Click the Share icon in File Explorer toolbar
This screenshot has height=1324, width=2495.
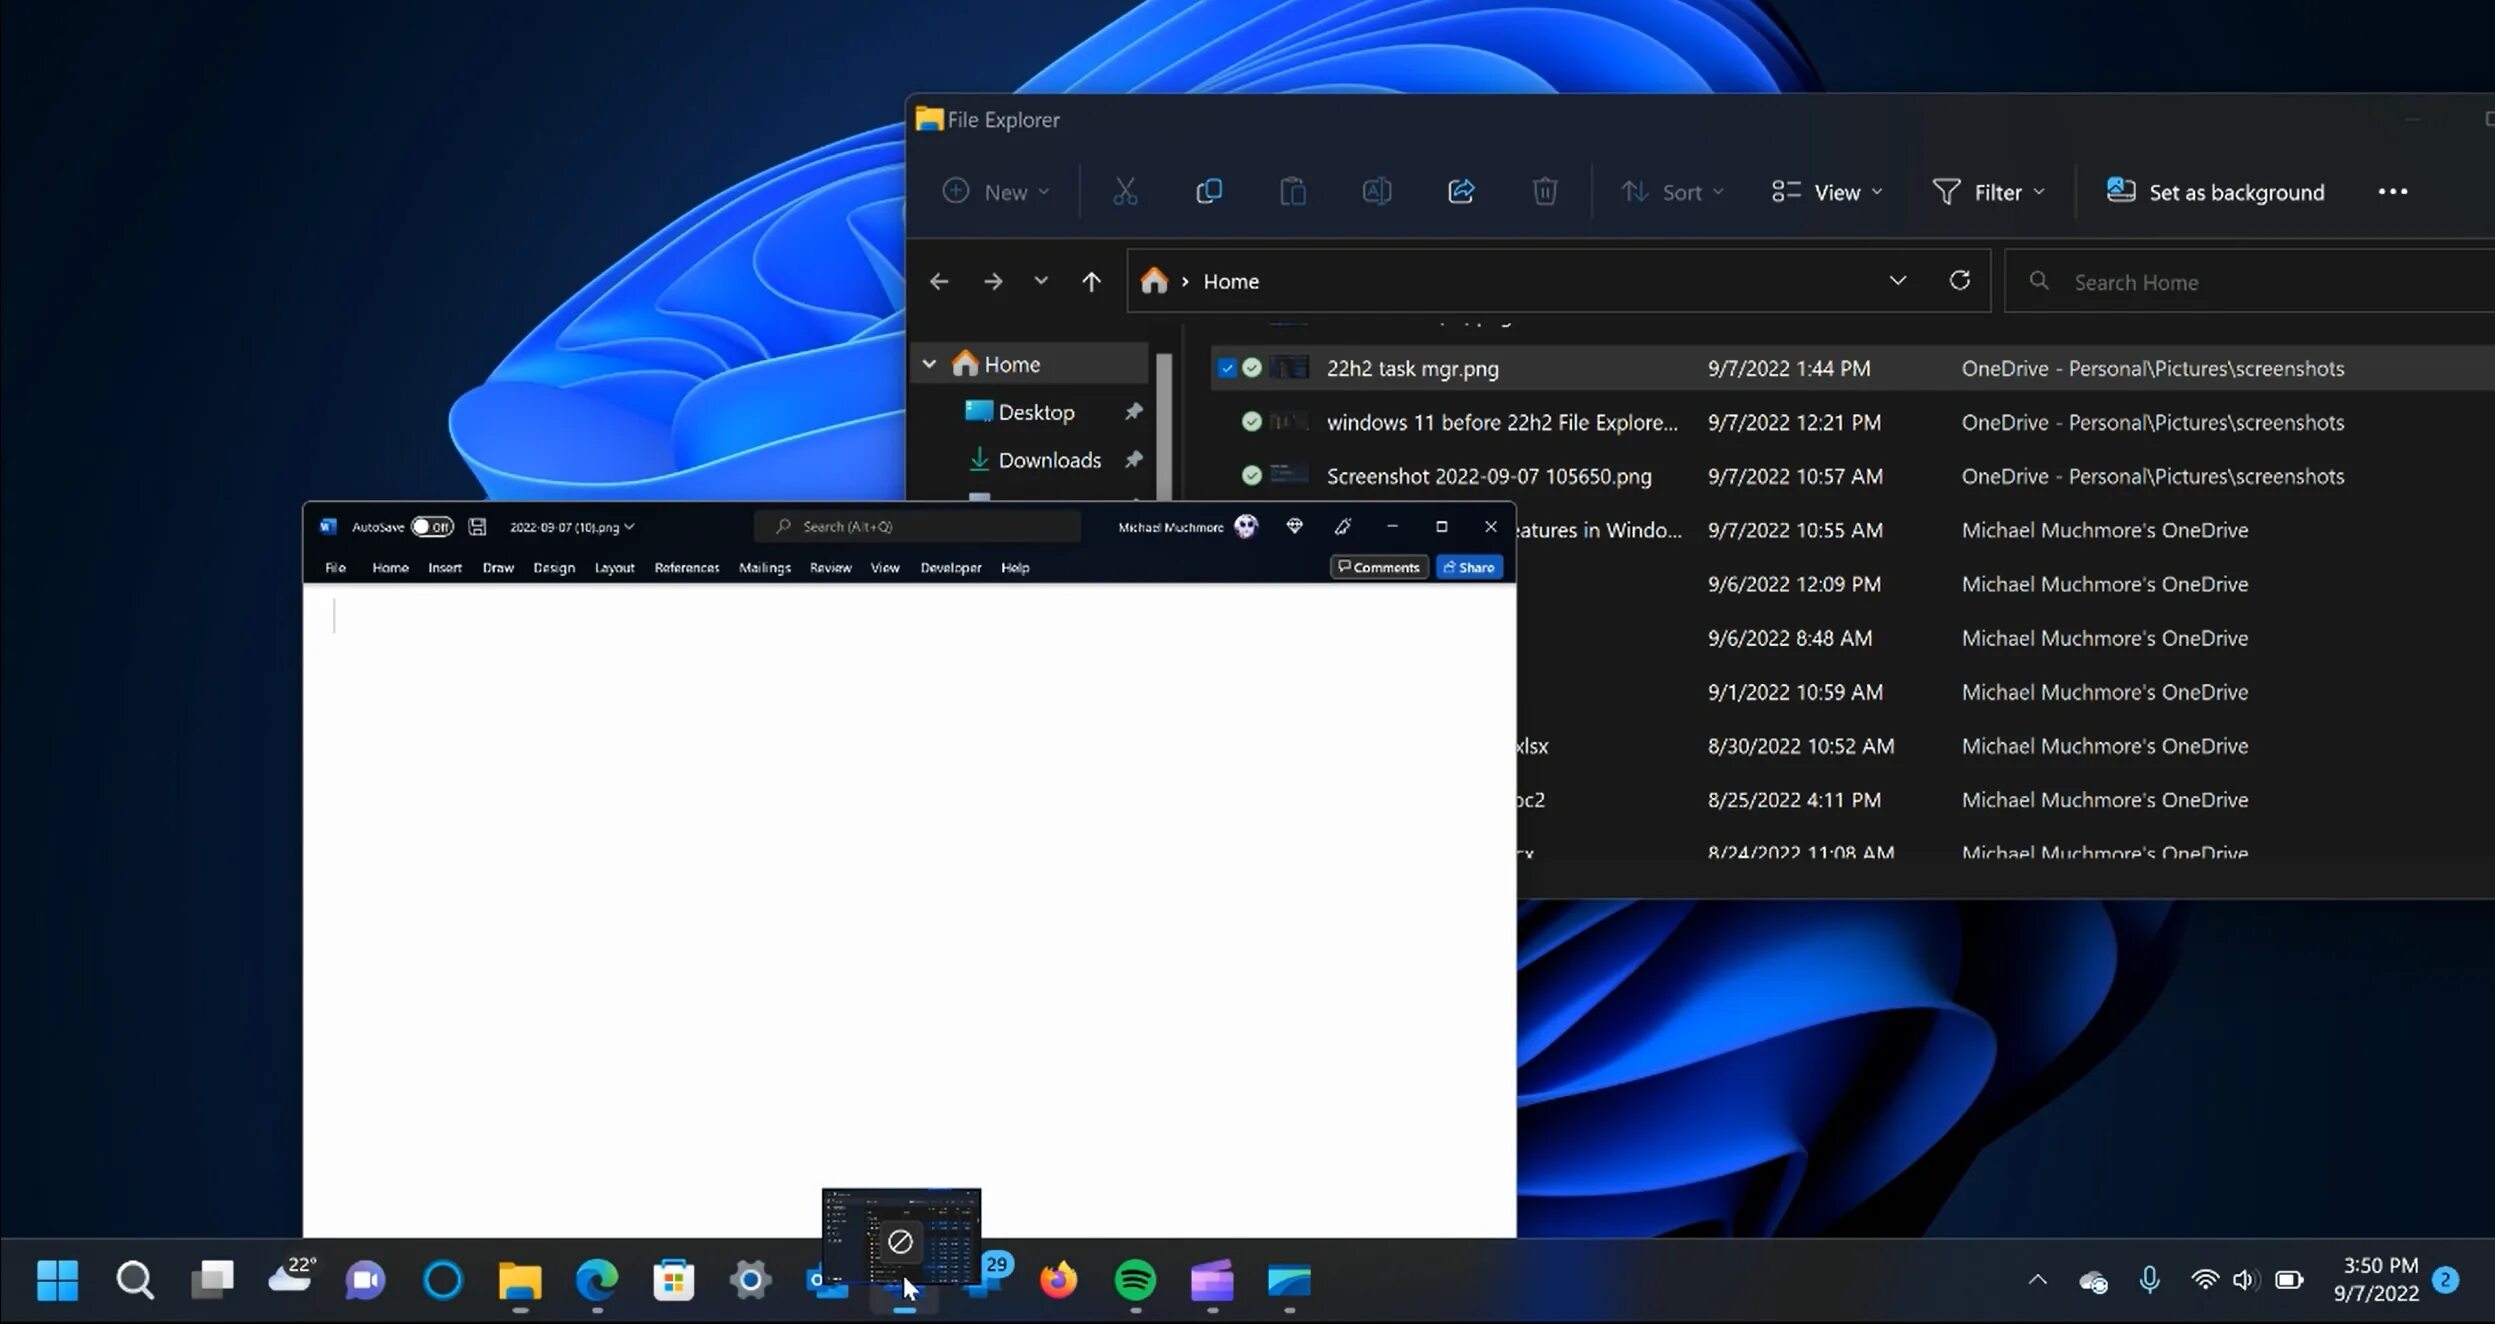point(1461,191)
